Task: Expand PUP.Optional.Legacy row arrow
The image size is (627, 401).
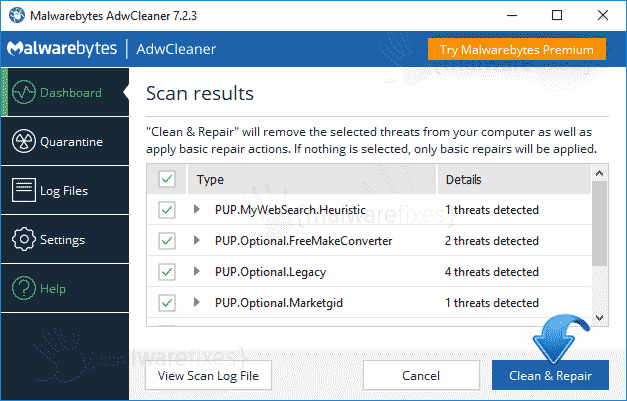Action: 196,271
